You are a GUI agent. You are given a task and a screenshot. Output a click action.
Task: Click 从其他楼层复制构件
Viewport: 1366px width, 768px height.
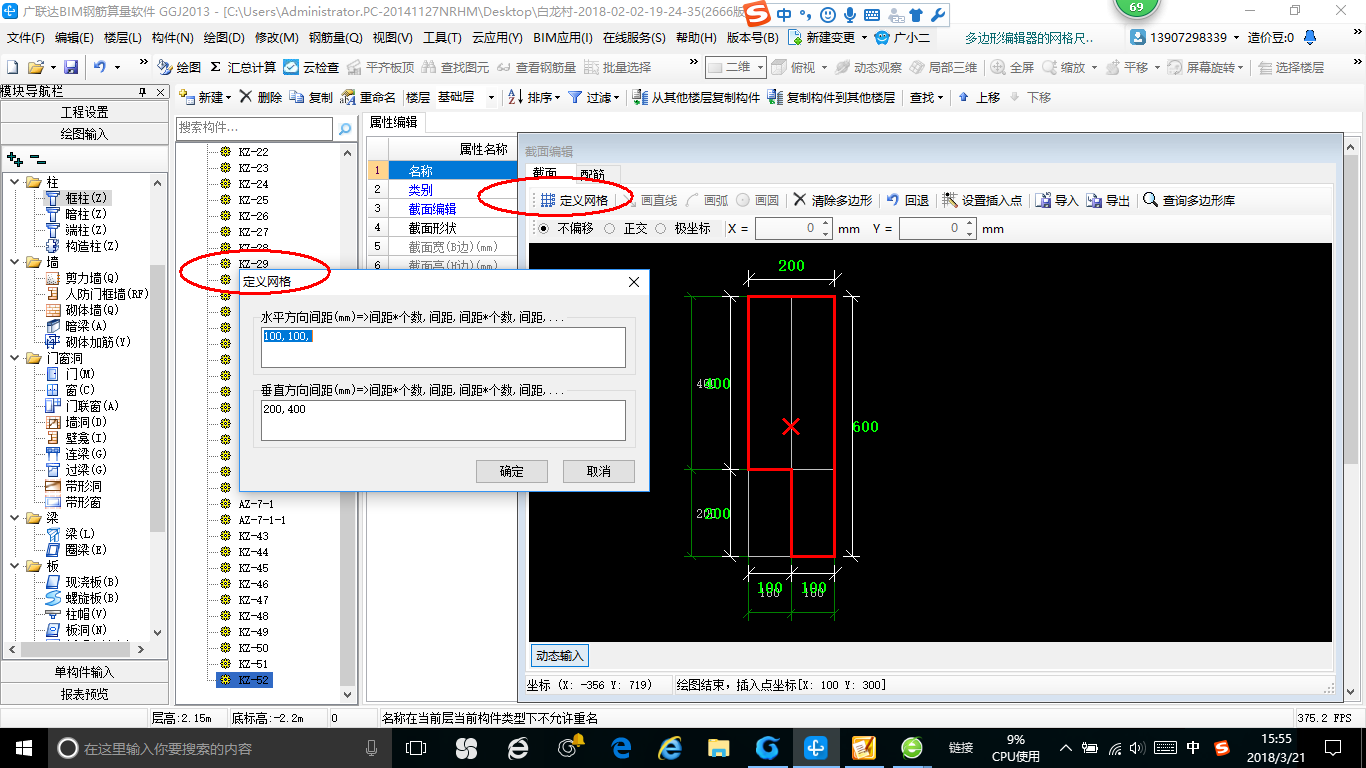tap(697, 97)
